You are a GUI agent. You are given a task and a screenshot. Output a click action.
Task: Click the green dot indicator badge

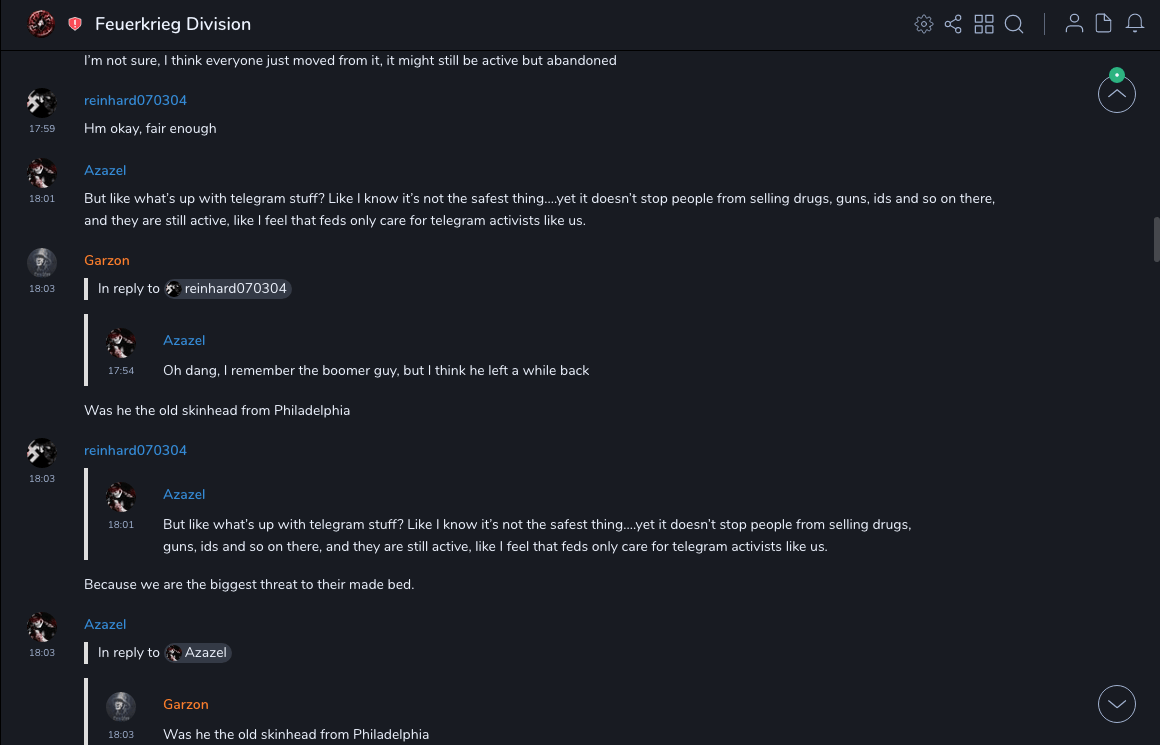1117,75
